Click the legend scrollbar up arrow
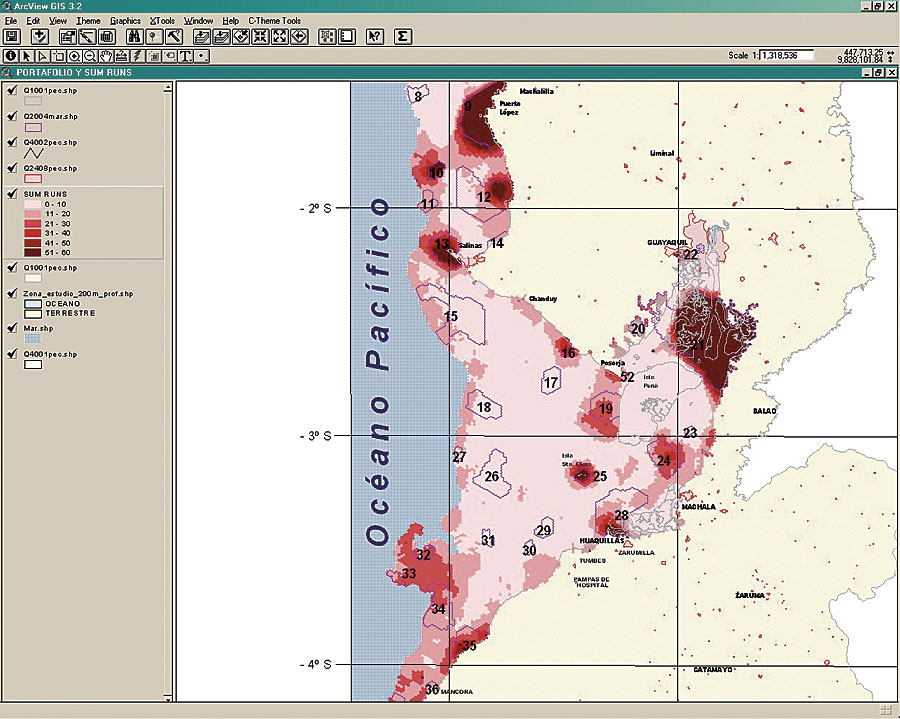The width and height of the screenshot is (900, 719). click(x=169, y=88)
